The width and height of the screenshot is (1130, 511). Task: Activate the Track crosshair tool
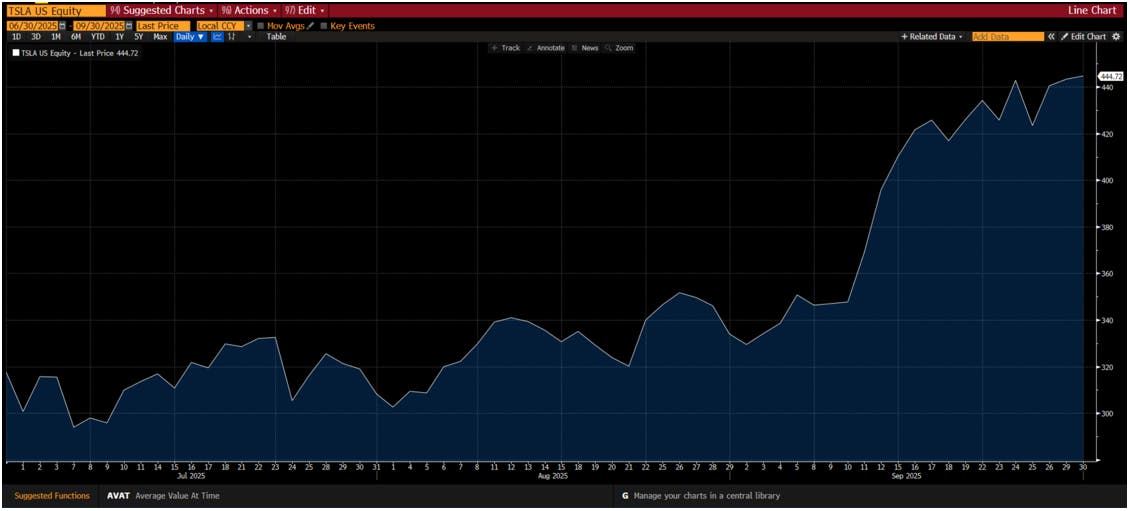(505, 48)
